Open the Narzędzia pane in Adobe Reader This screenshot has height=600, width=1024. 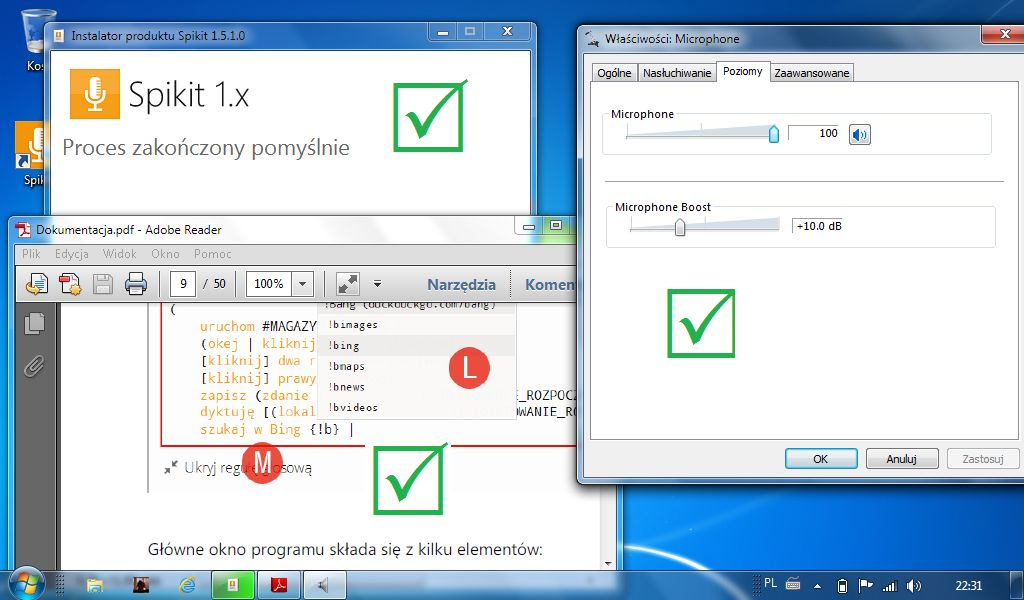(461, 285)
